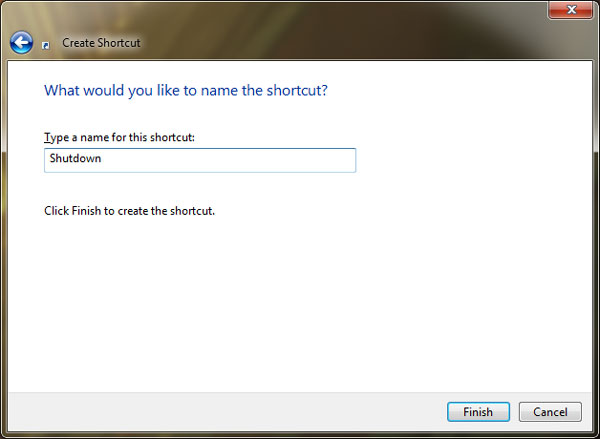600x439 pixels.
Task: Click Finish to create the shortcut
Action: click(x=478, y=412)
